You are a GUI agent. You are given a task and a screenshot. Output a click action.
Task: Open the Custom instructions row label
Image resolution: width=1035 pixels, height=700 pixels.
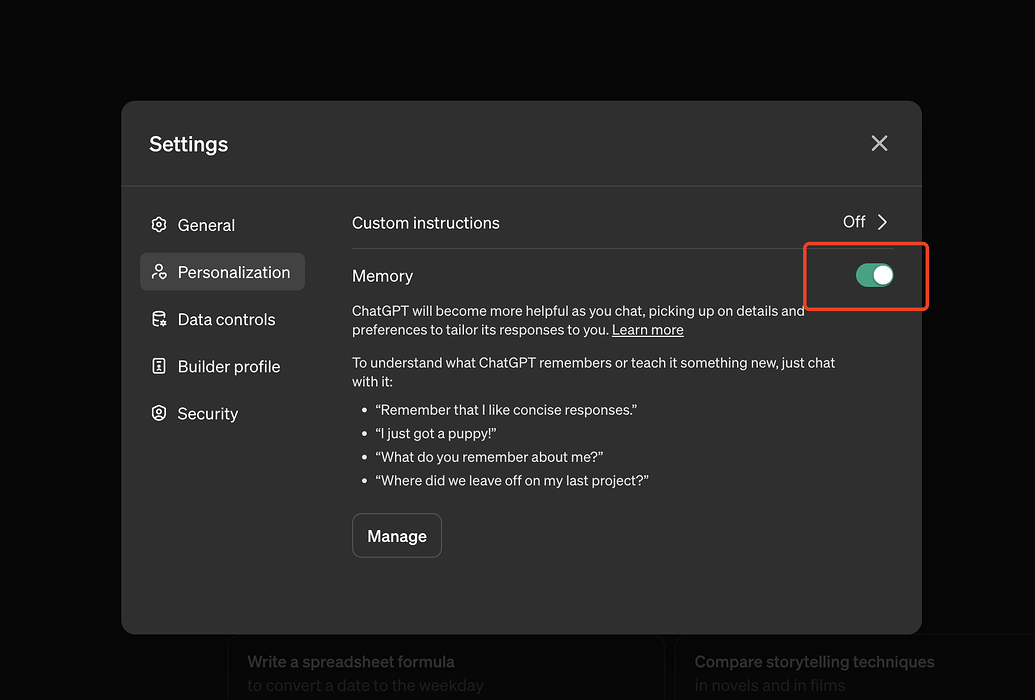(x=426, y=223)
